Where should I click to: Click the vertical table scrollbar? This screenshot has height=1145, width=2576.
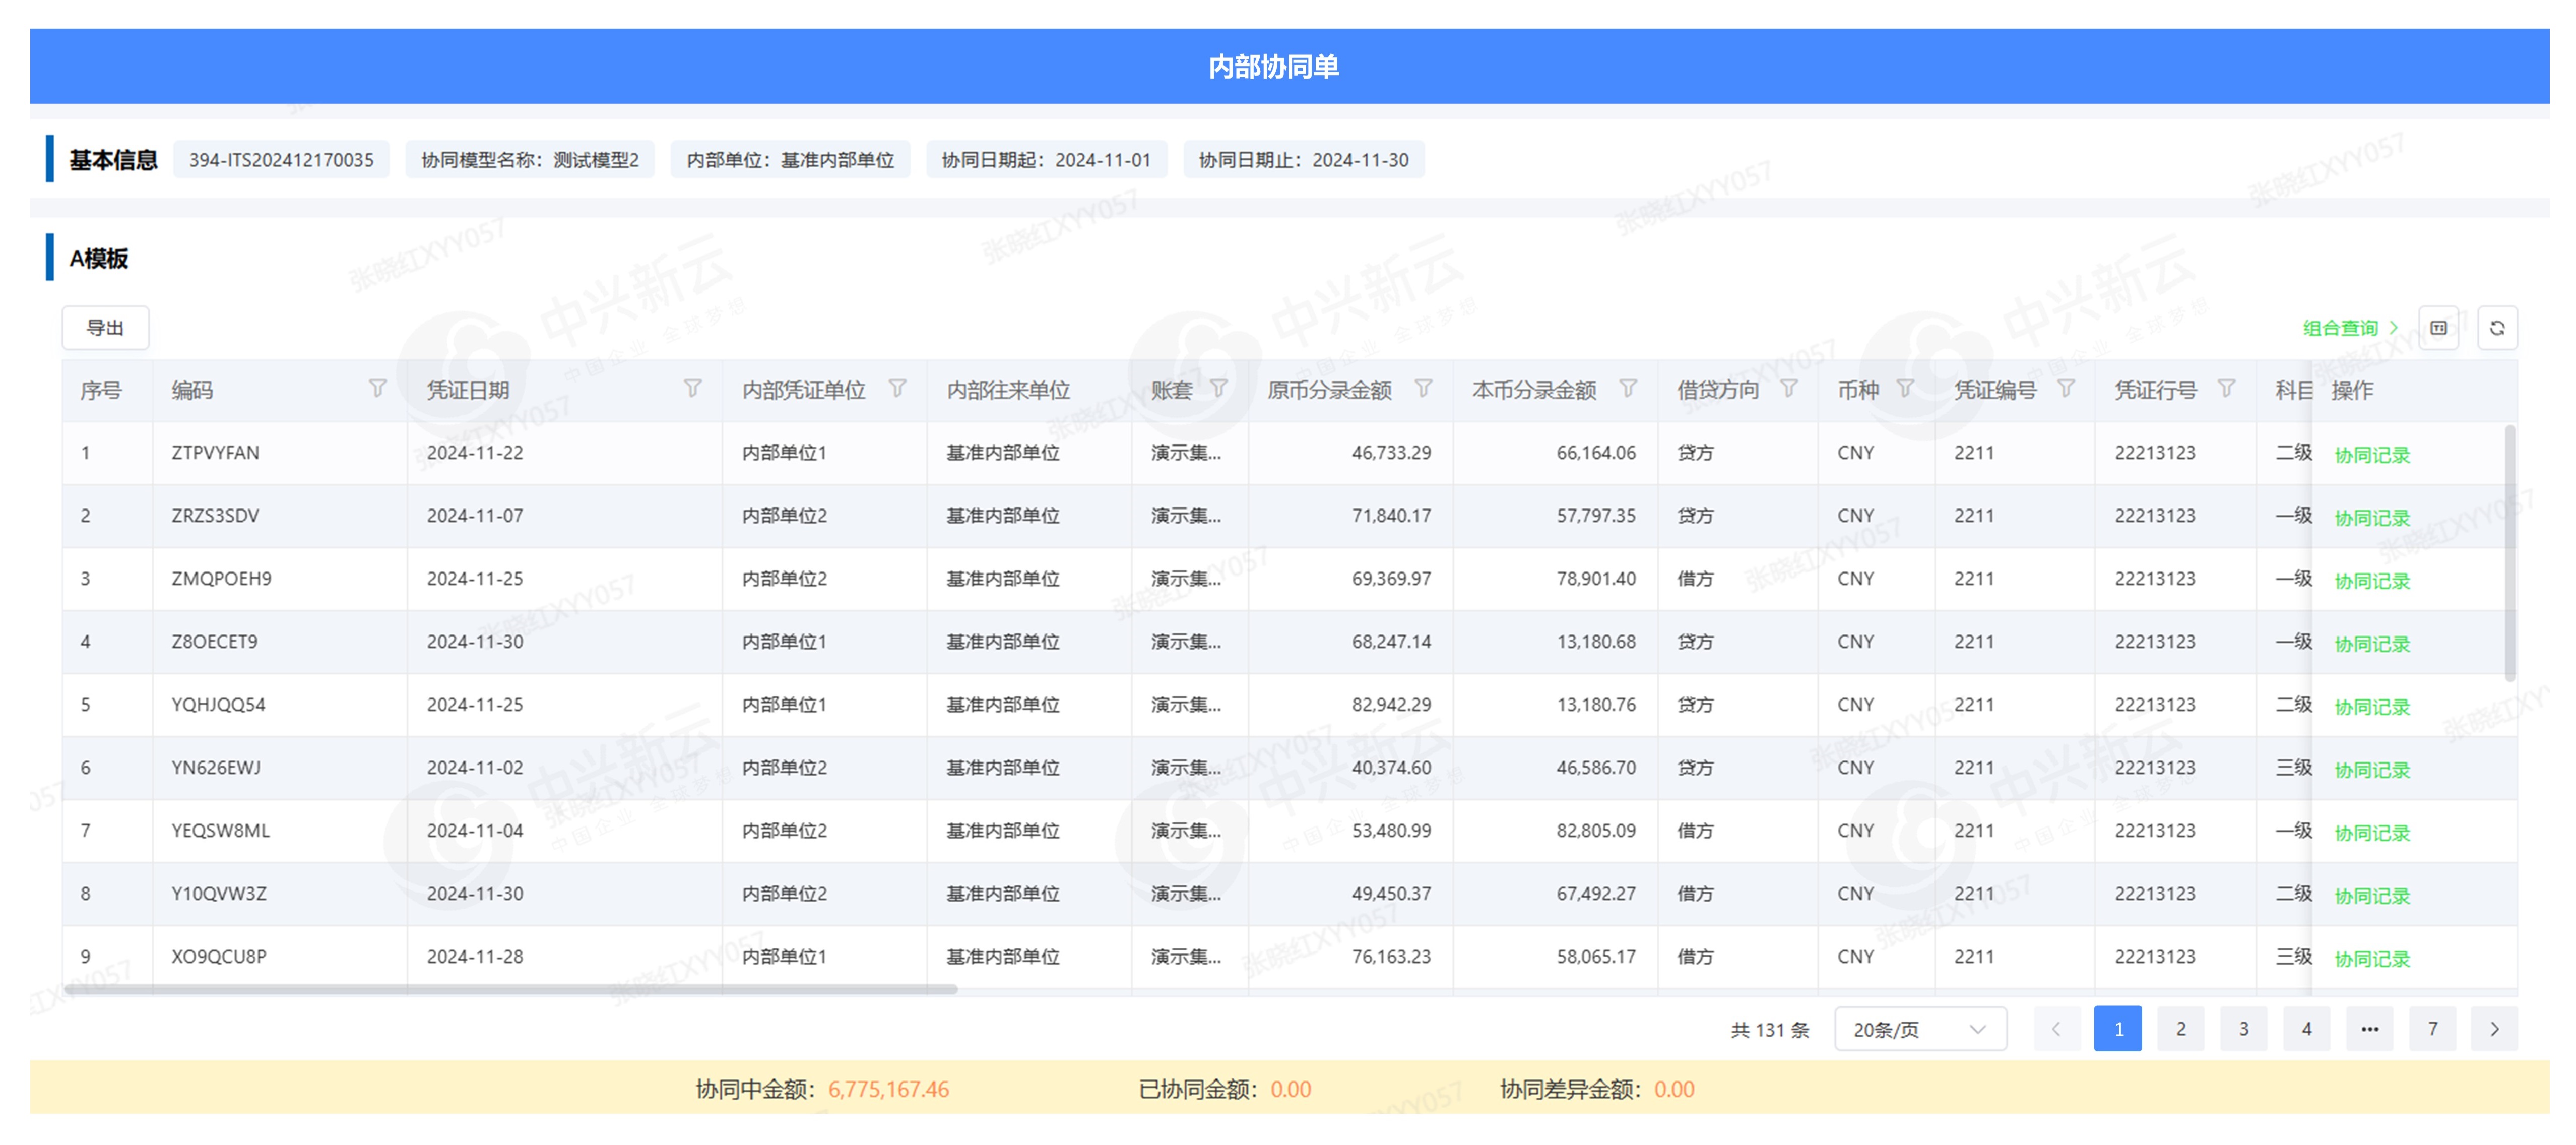(x=2509, y=553)
